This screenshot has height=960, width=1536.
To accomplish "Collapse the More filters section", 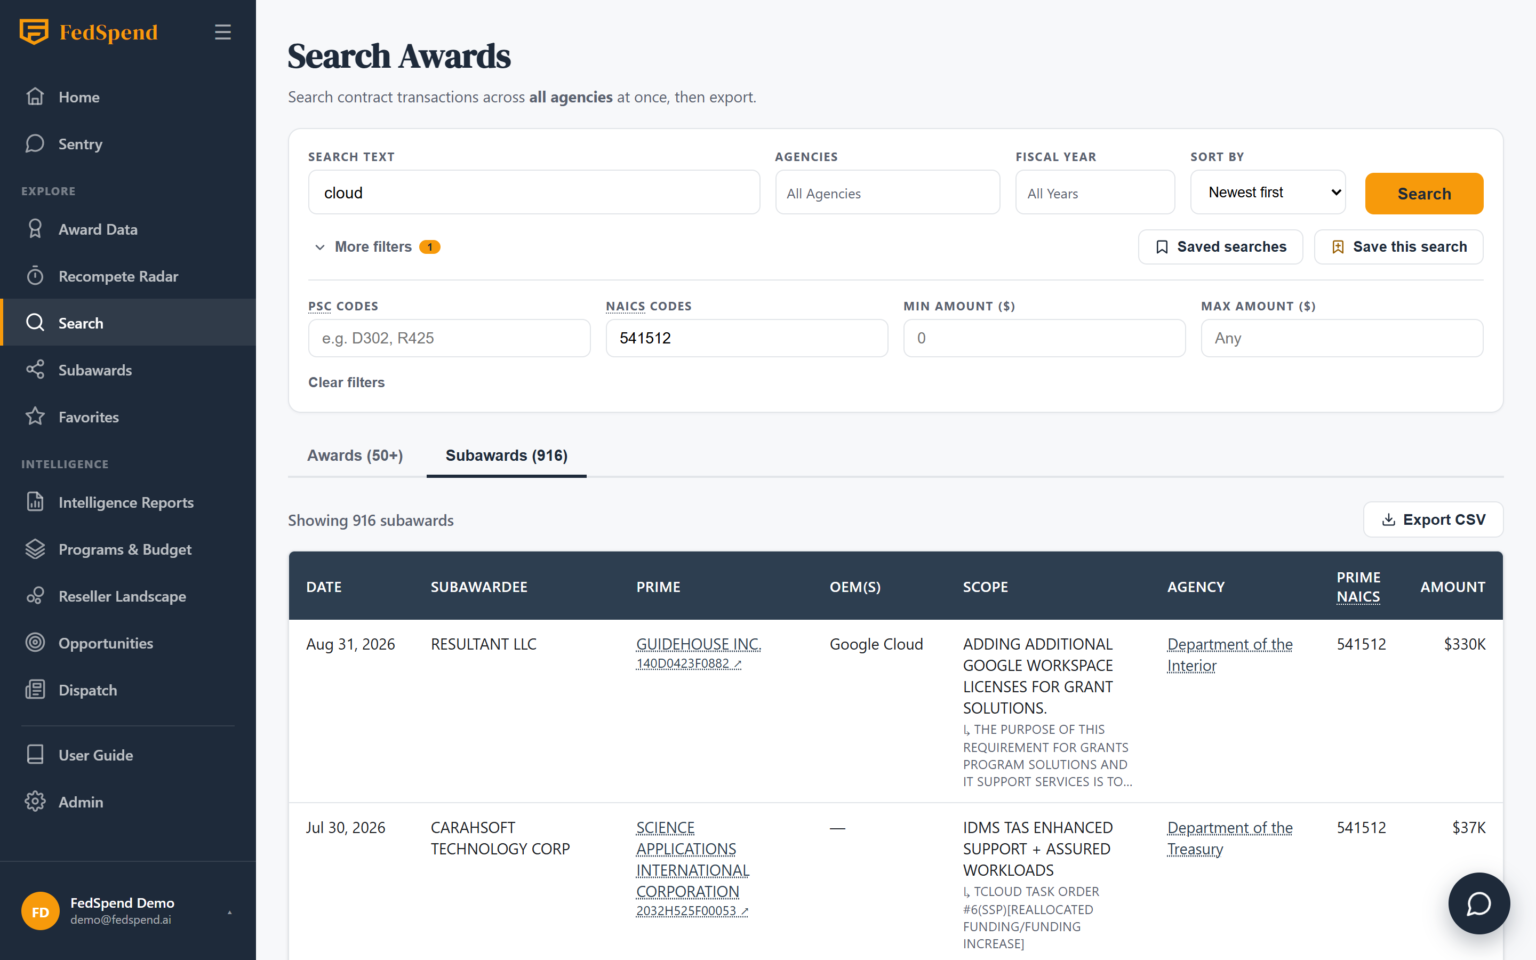I will [x=376, y=247].
